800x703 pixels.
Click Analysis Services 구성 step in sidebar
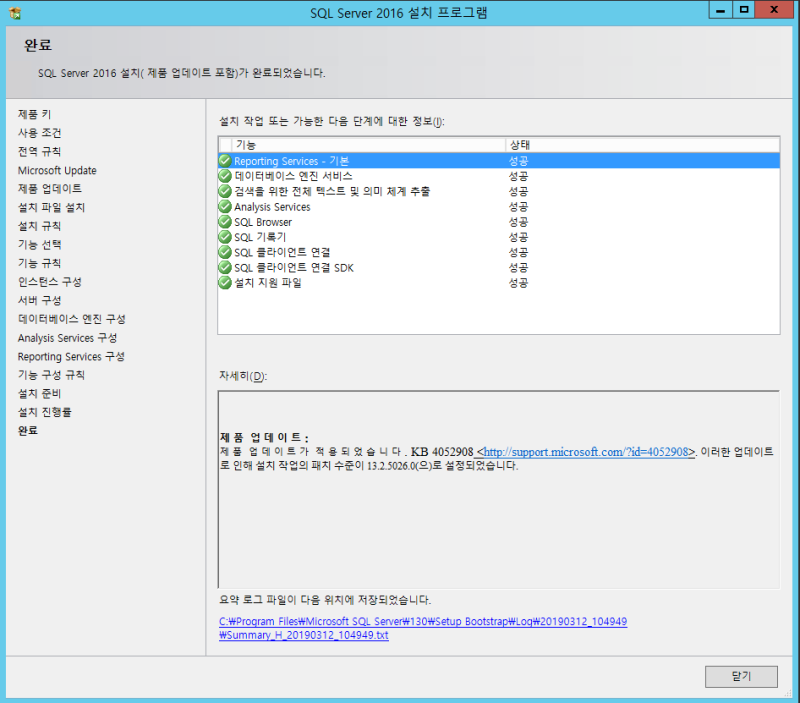67,338
